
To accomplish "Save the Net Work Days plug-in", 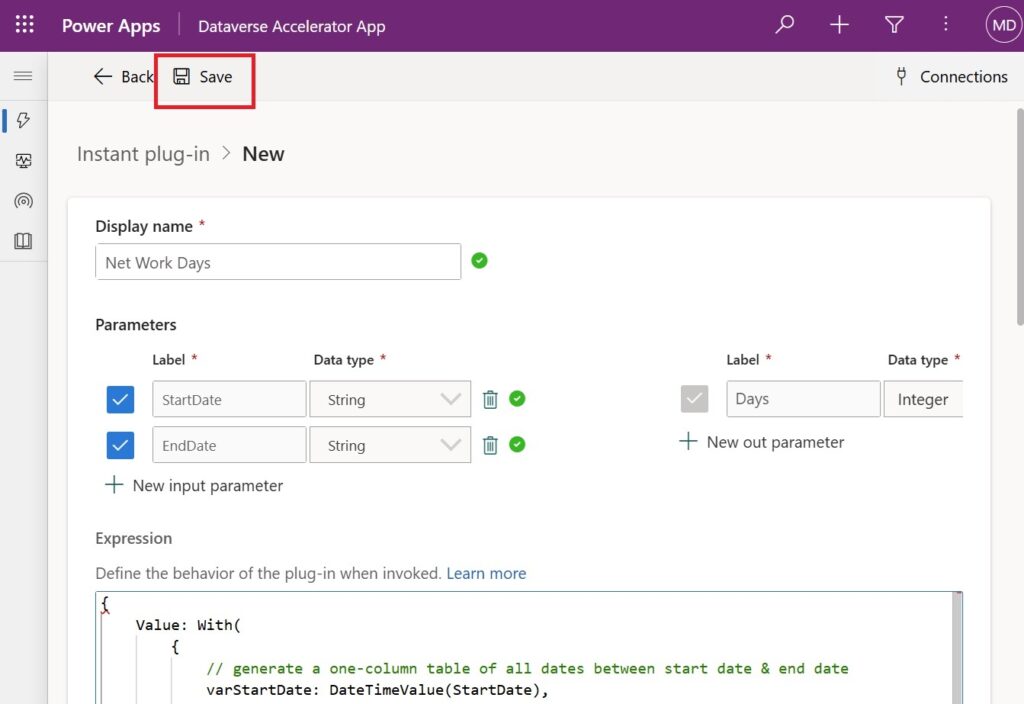I will (204, 76).
